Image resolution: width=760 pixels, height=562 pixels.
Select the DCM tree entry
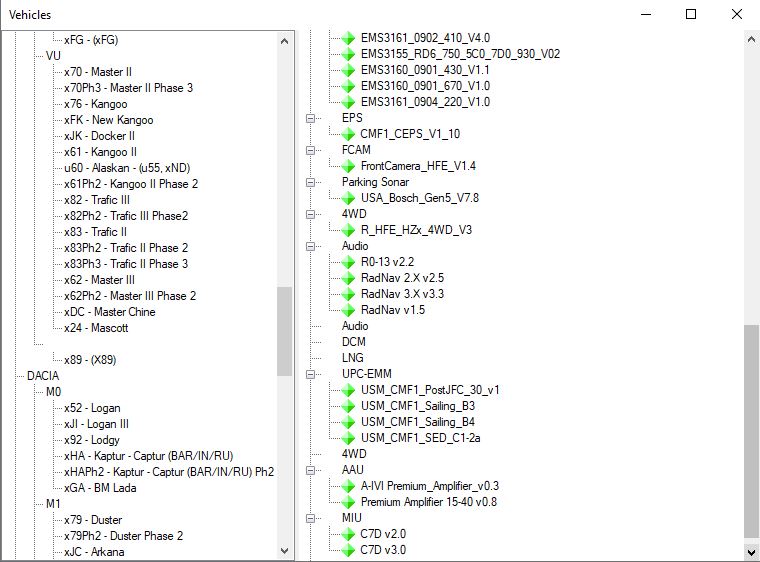(x=354, y=342)
